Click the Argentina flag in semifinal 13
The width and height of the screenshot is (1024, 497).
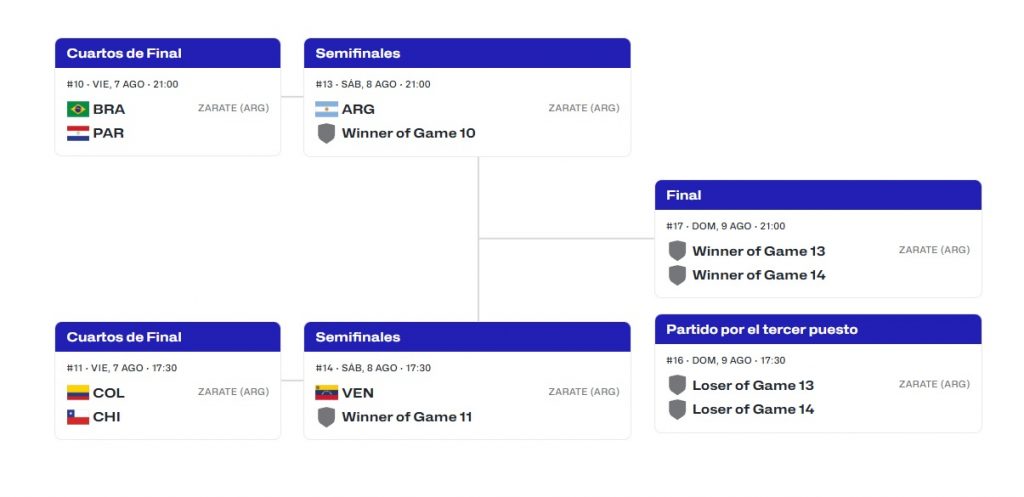[x=327, y=109]
